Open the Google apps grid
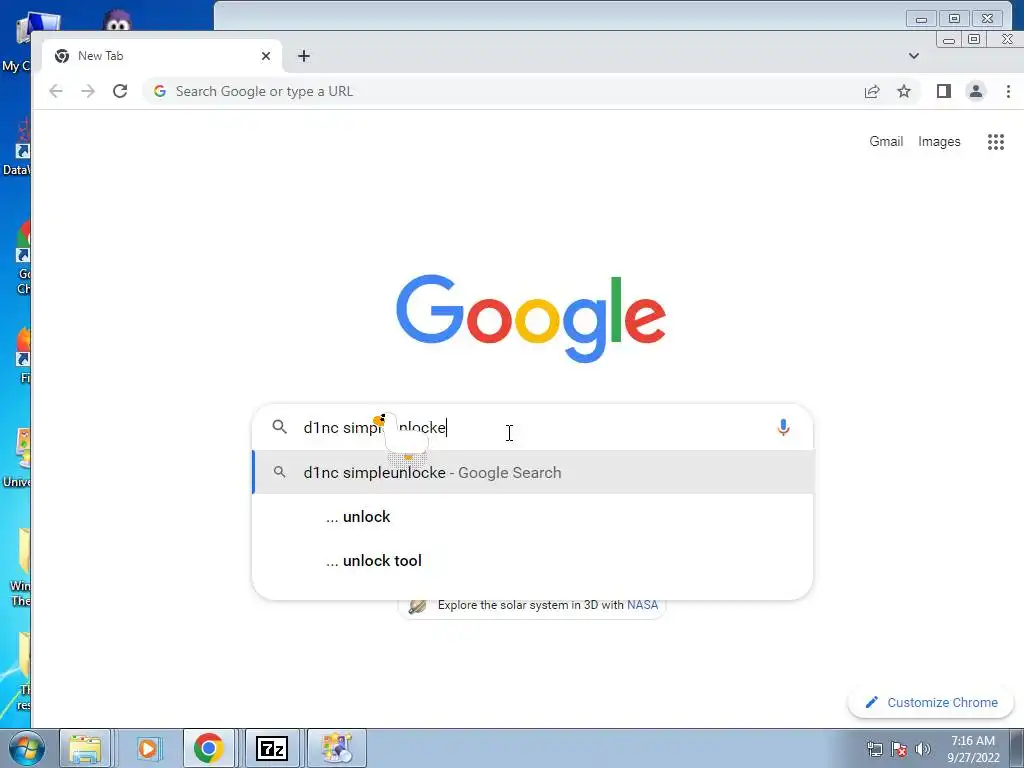Image resolution: width=1024 pixels, height=768 pixels. tap(996, 142)
